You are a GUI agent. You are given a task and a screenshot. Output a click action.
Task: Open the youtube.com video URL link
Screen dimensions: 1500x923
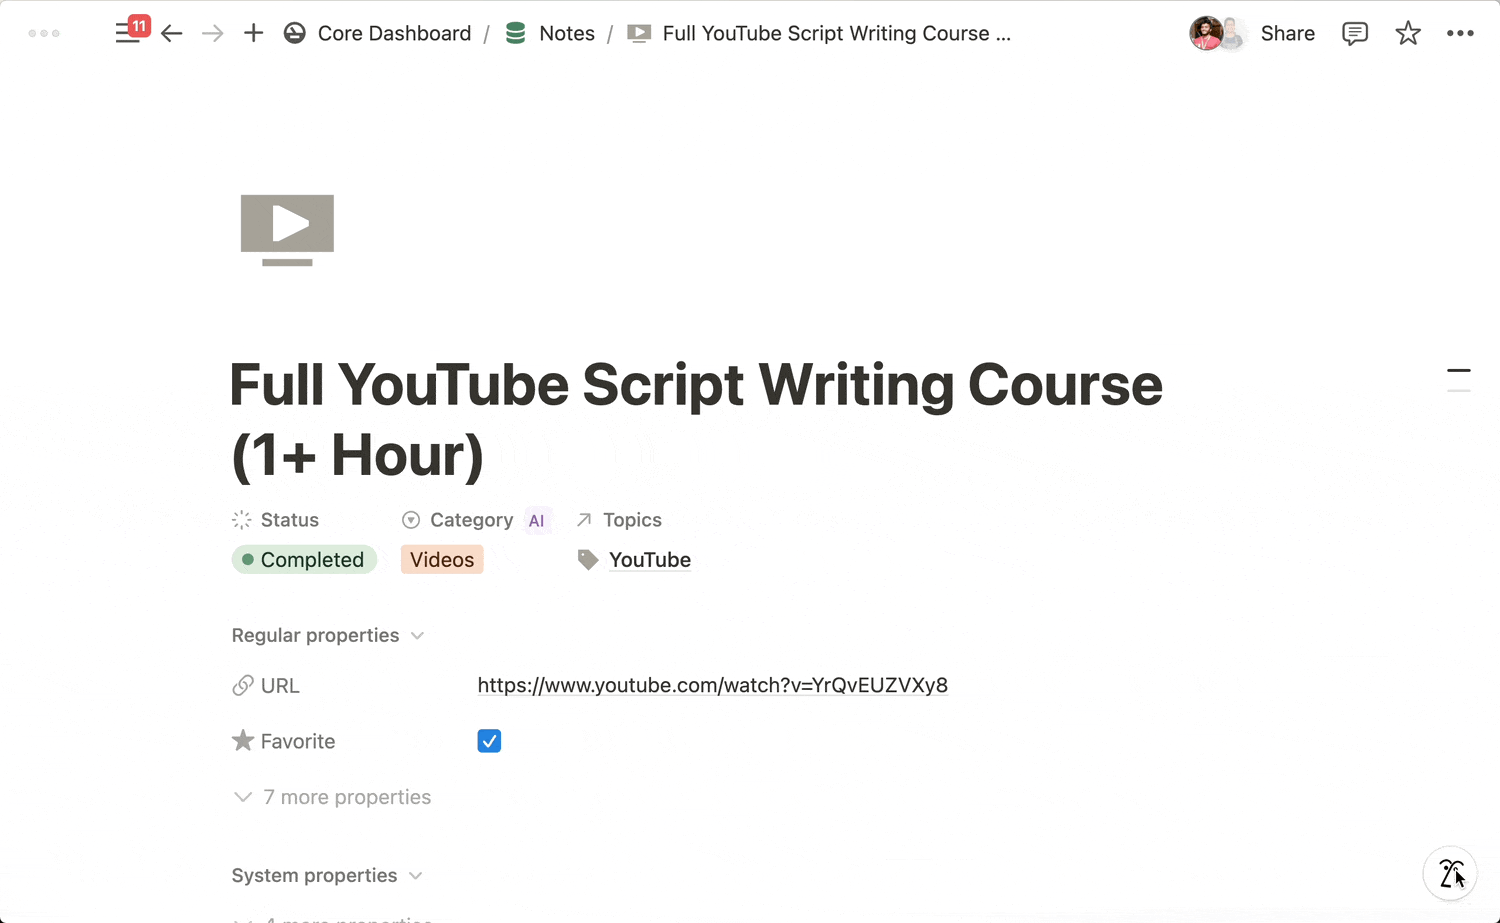713,686
